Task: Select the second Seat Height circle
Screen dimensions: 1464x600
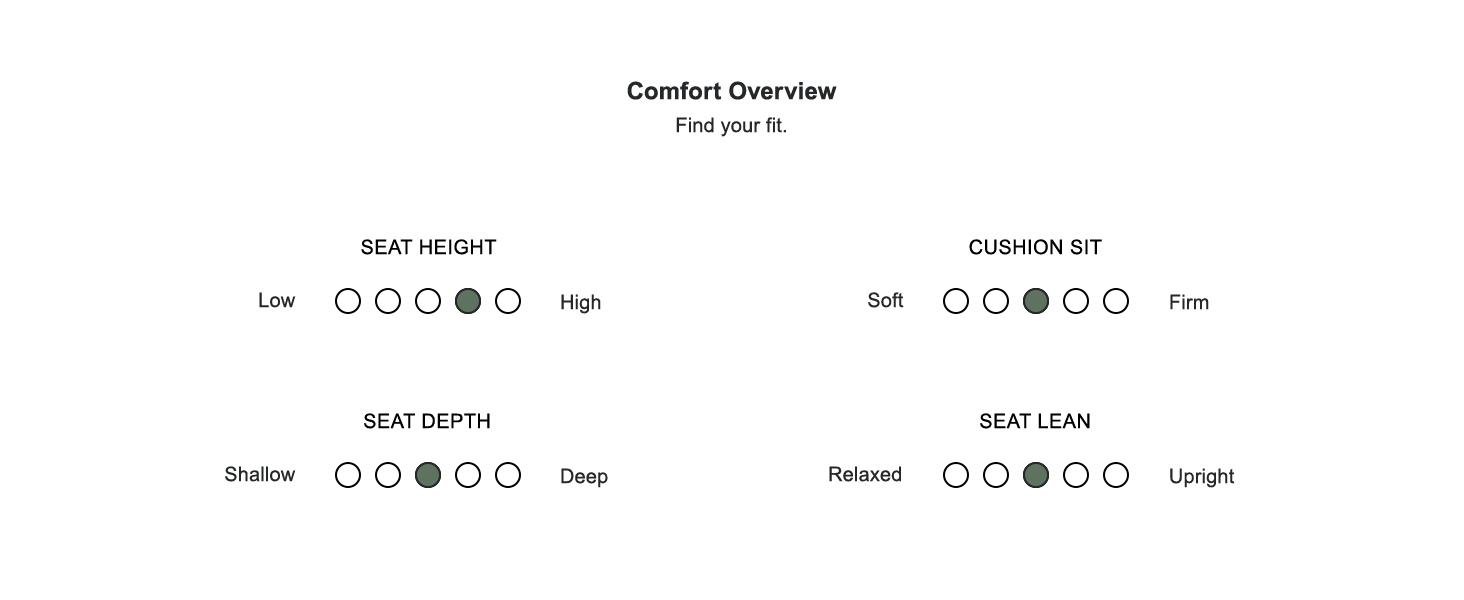Action: coord(388,301)
